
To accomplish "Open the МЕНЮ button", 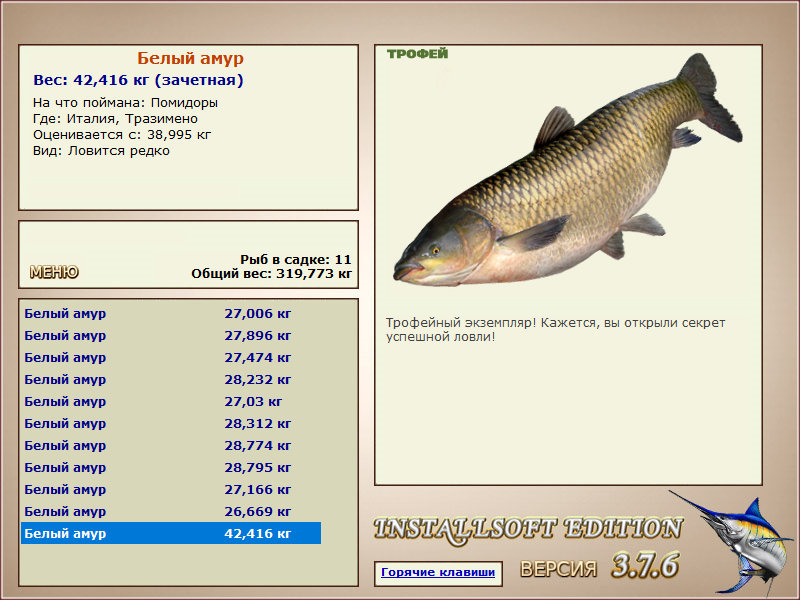I will [54, 272].
